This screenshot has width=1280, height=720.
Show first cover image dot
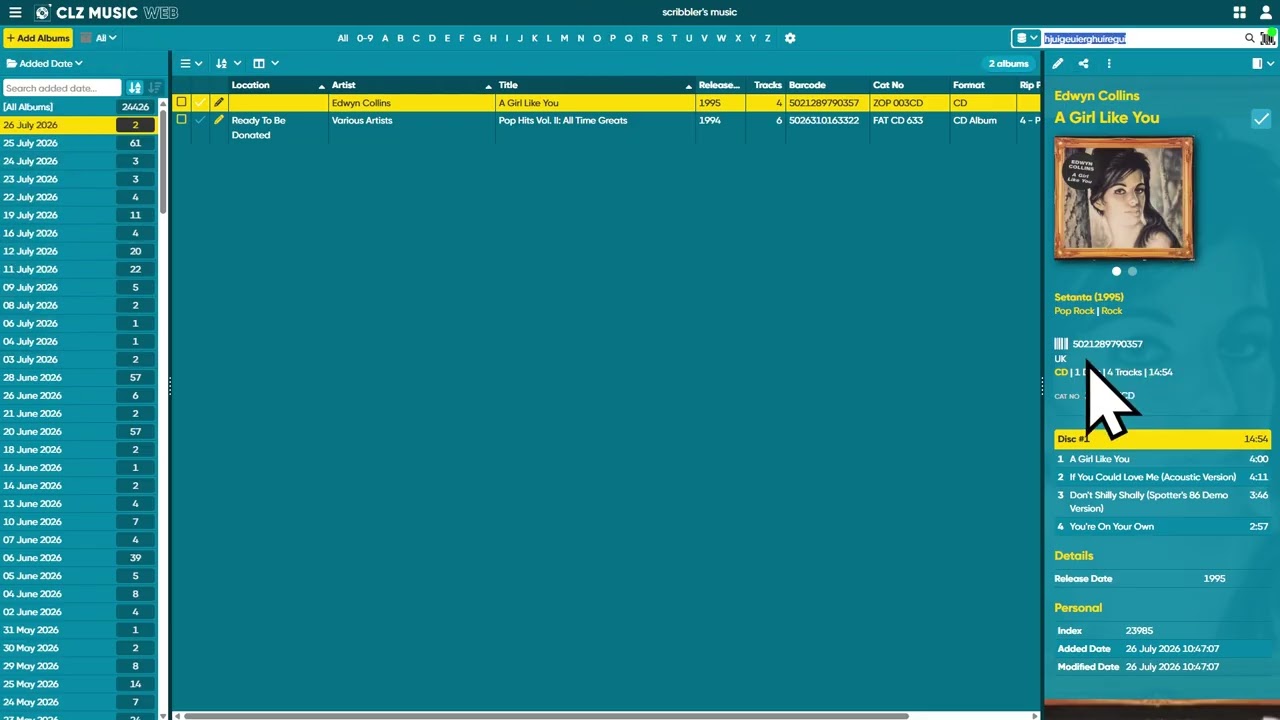coord(1116,271)
